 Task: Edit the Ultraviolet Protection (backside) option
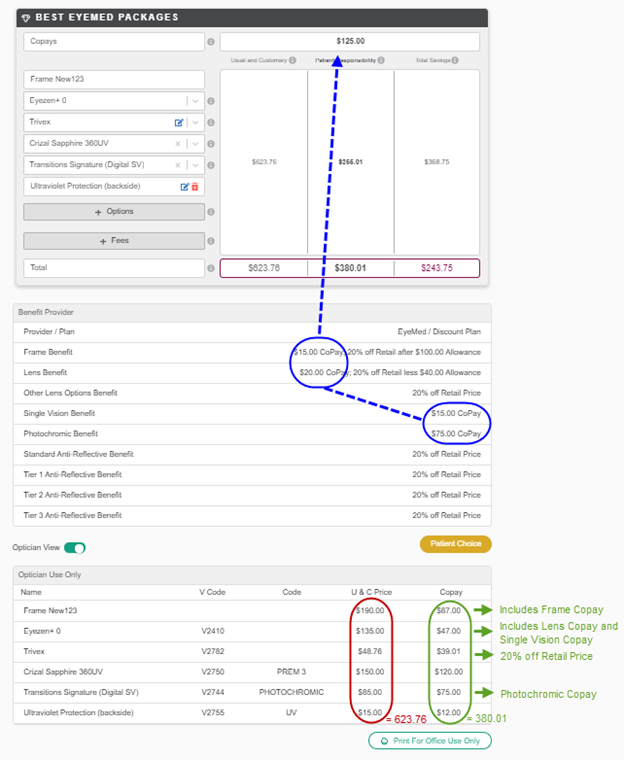point(184,187)
